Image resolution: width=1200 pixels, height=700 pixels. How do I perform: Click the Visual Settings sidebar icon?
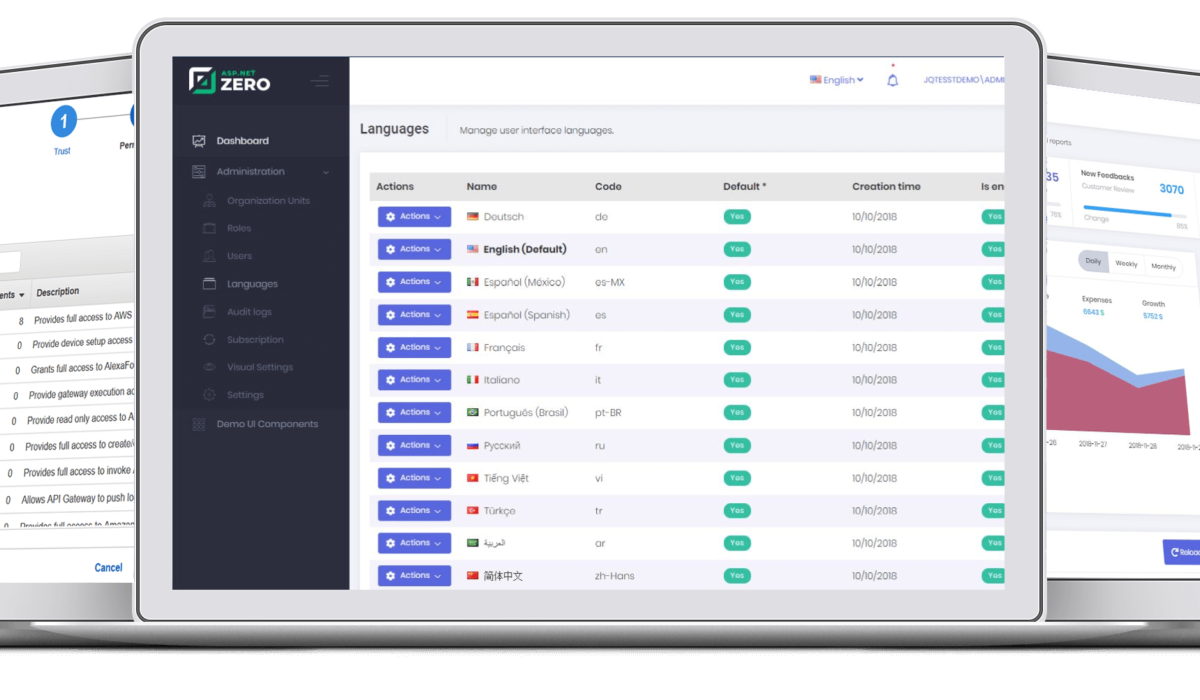point(209,367)
